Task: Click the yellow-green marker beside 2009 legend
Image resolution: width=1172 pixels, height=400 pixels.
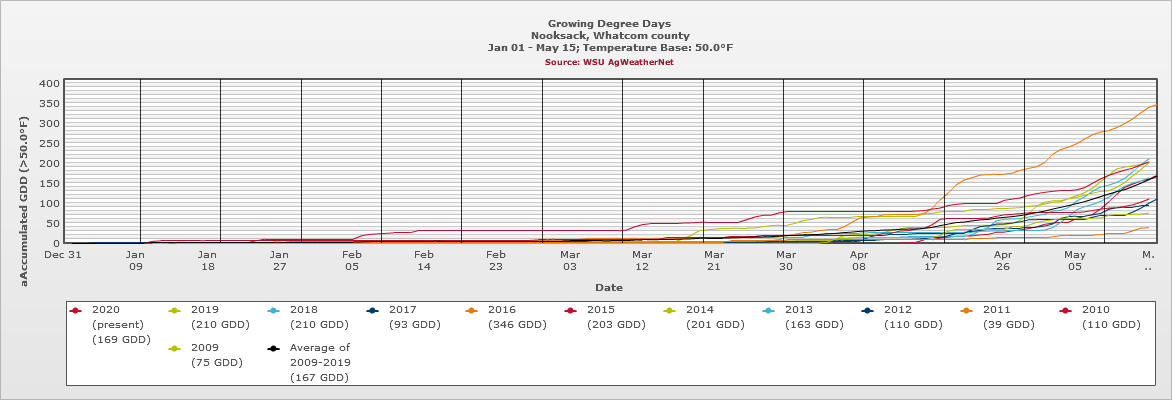Action: click(175, 348)
